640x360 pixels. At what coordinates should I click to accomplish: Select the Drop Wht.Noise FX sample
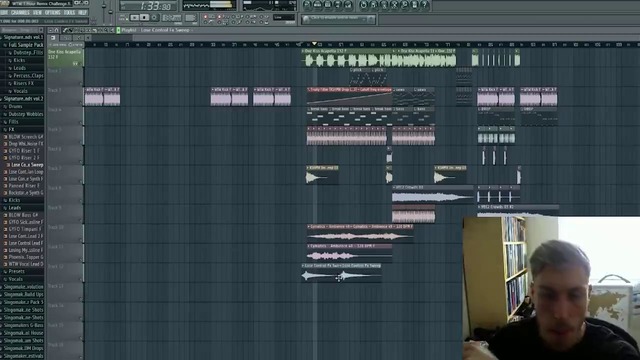(x=24, y=144)
